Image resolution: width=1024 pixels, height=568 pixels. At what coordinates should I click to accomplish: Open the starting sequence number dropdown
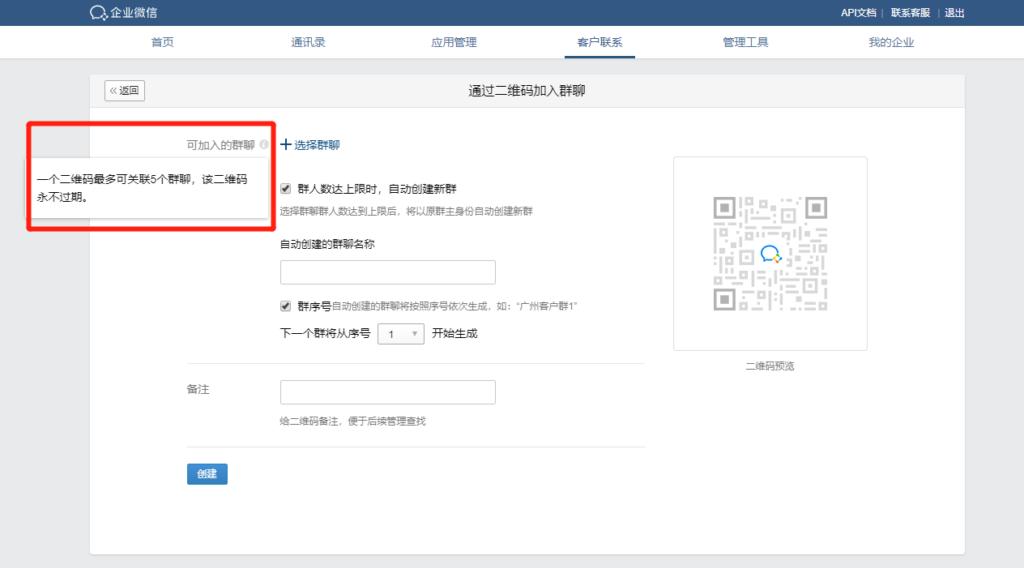pyautogui.click(x=401, y=334)
